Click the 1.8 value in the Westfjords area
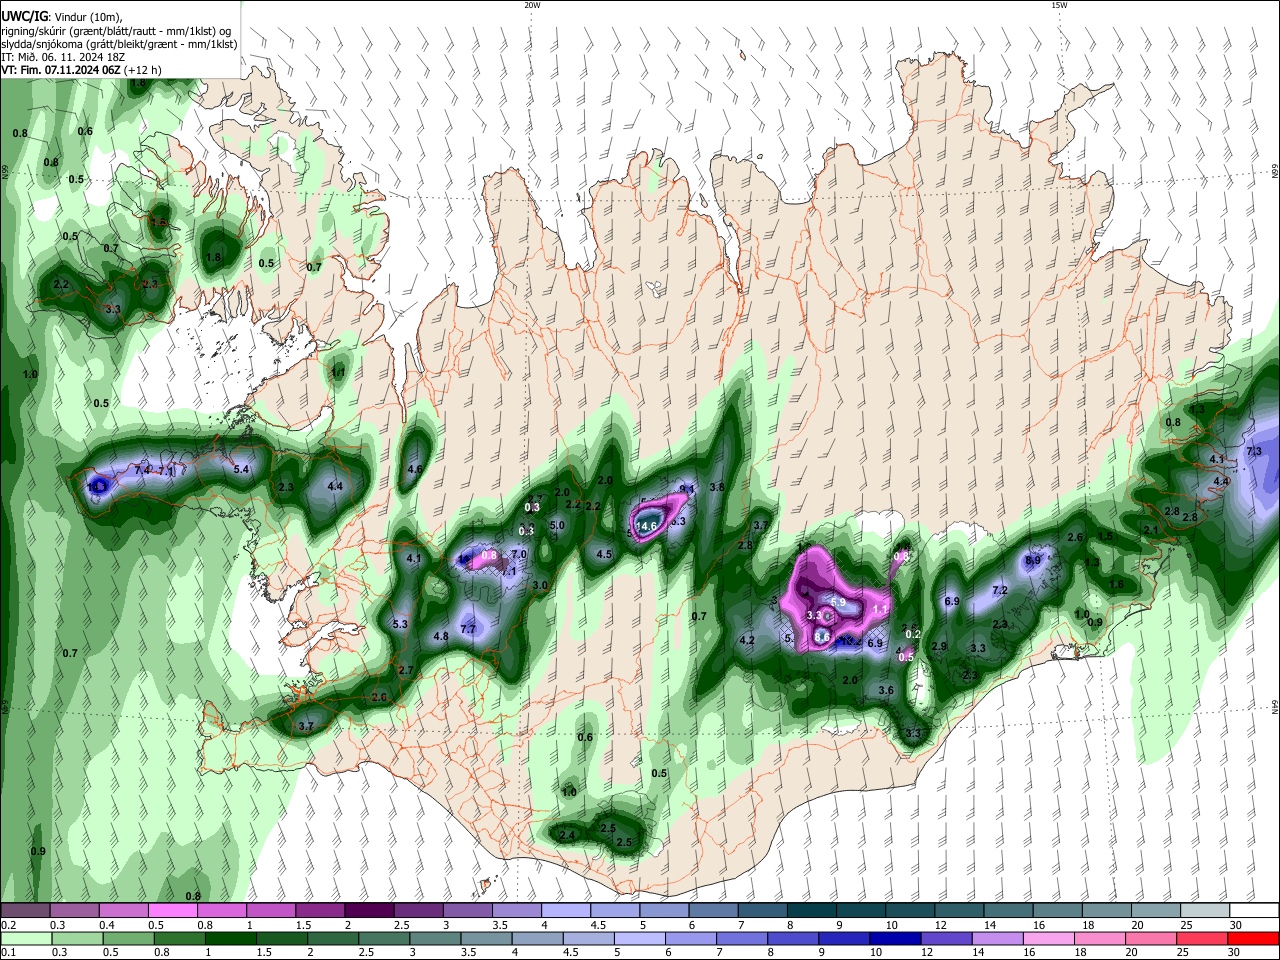1280x960 pixels. [x=213, y=257]
